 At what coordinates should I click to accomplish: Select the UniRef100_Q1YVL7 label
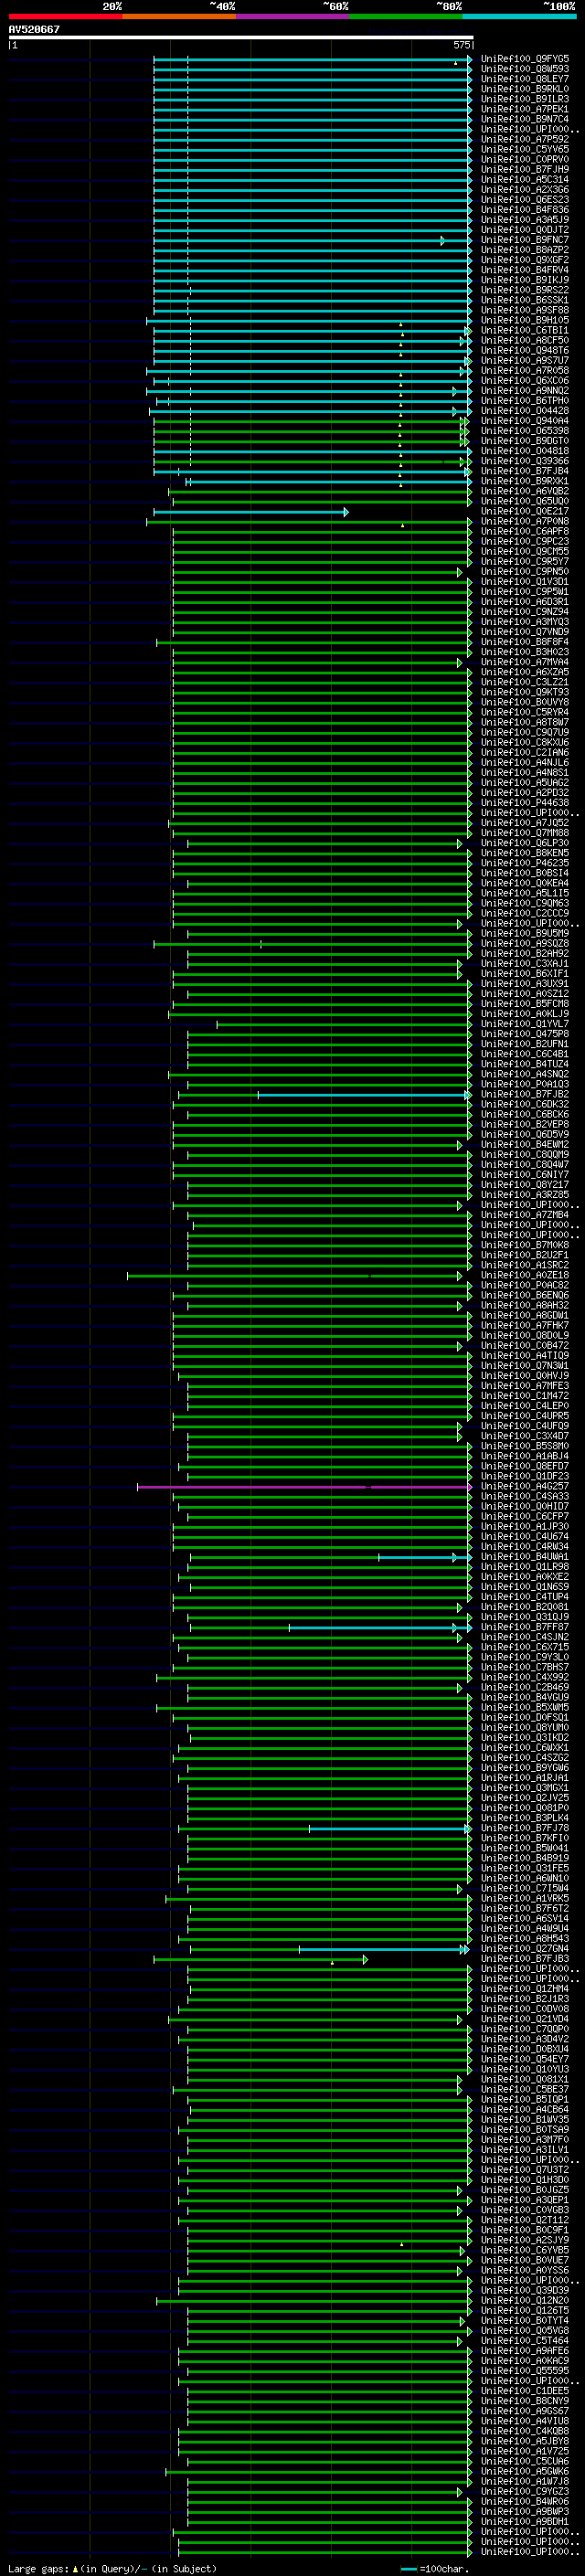pyautogui.click(x=525, y=1024)
